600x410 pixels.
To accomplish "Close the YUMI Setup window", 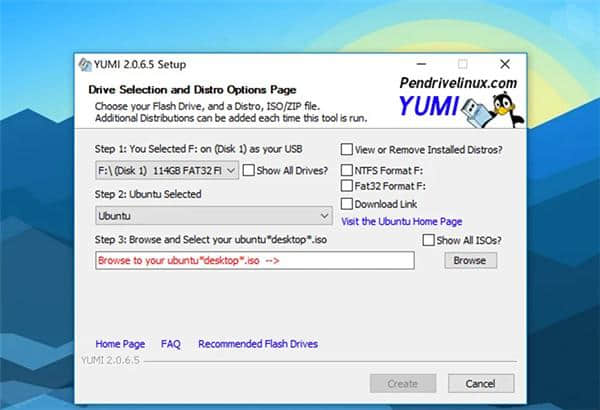I will coord(505,64).
